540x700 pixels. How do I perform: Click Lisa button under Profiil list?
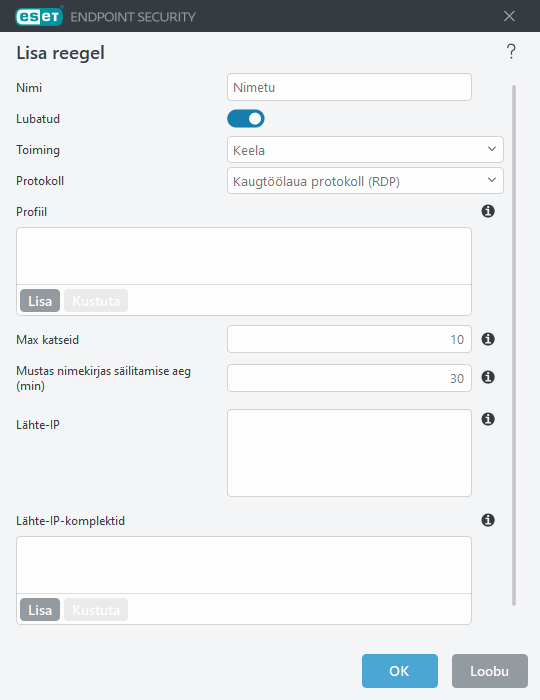(x=40, y=300)
